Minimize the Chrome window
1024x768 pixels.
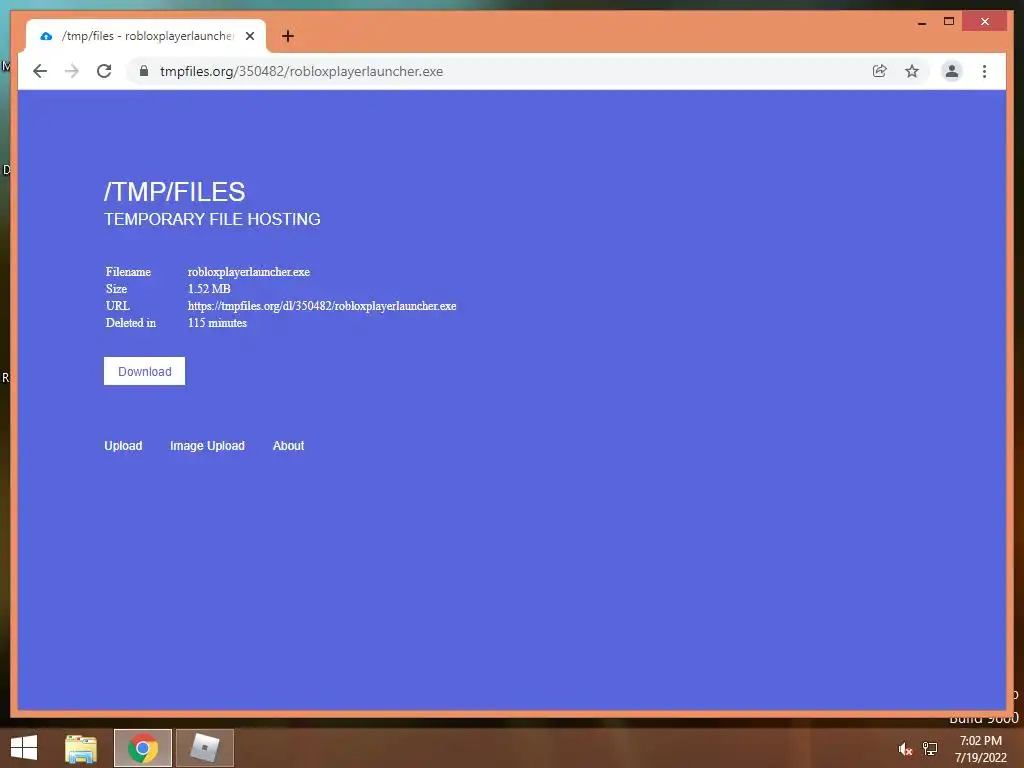[921, 22]
